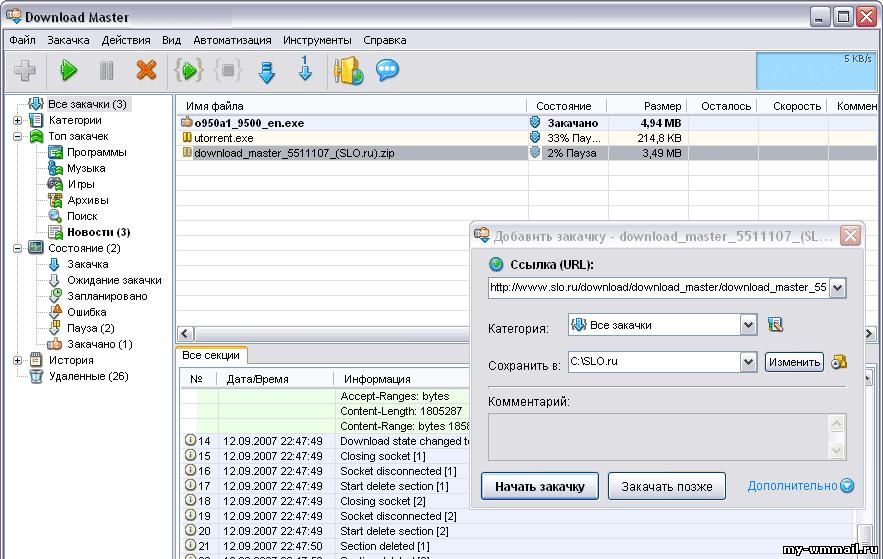
Task: Click left arrow of horizontal scrollbar
Action: tap(185, 334)
